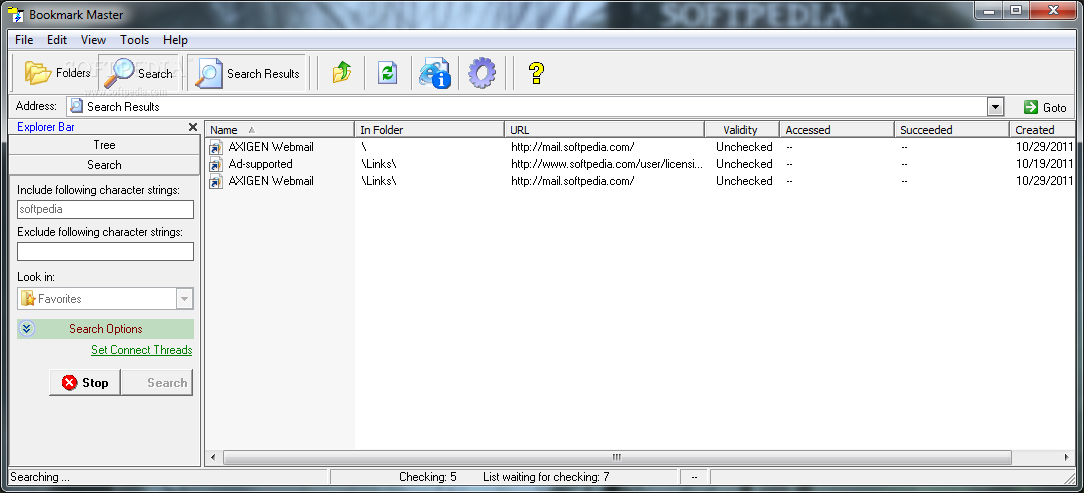Click the Unchecked validity of Ad-supported
Image resolution: width=1084 pixels, height=493 pixels.
coord(744,164)
